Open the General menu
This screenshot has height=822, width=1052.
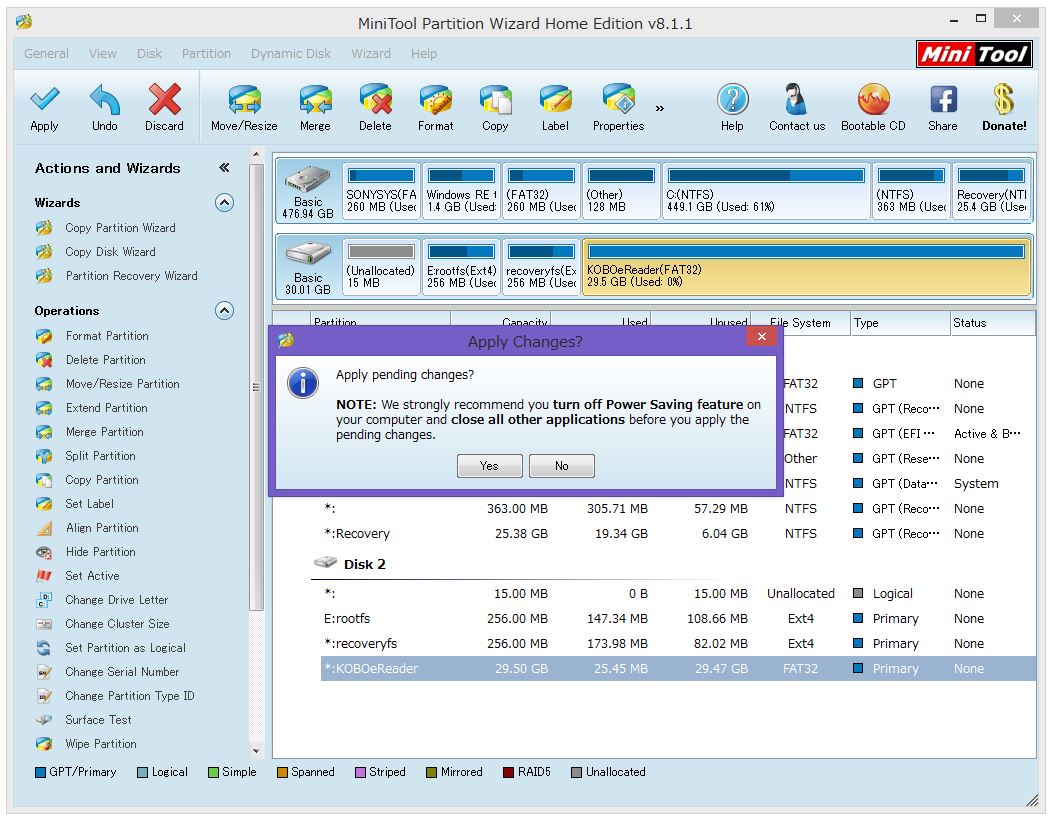pyautogui.click(x=46, y=54)
